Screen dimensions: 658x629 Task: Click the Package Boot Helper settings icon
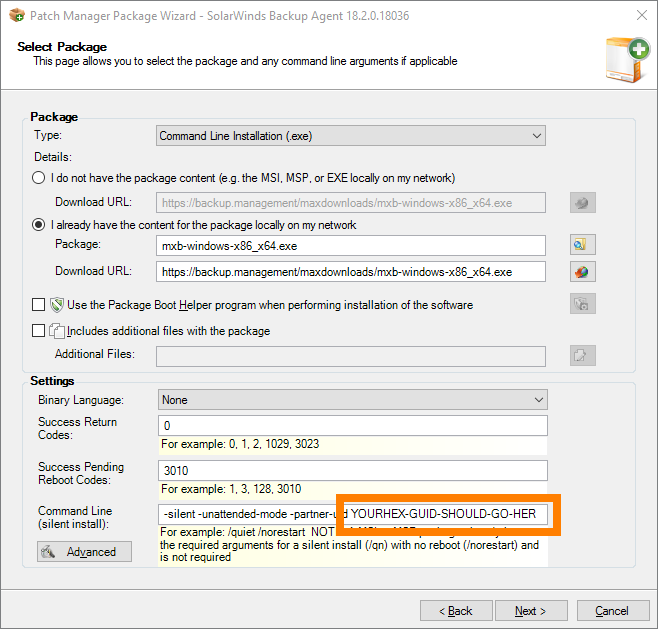[x=582, y=304]
